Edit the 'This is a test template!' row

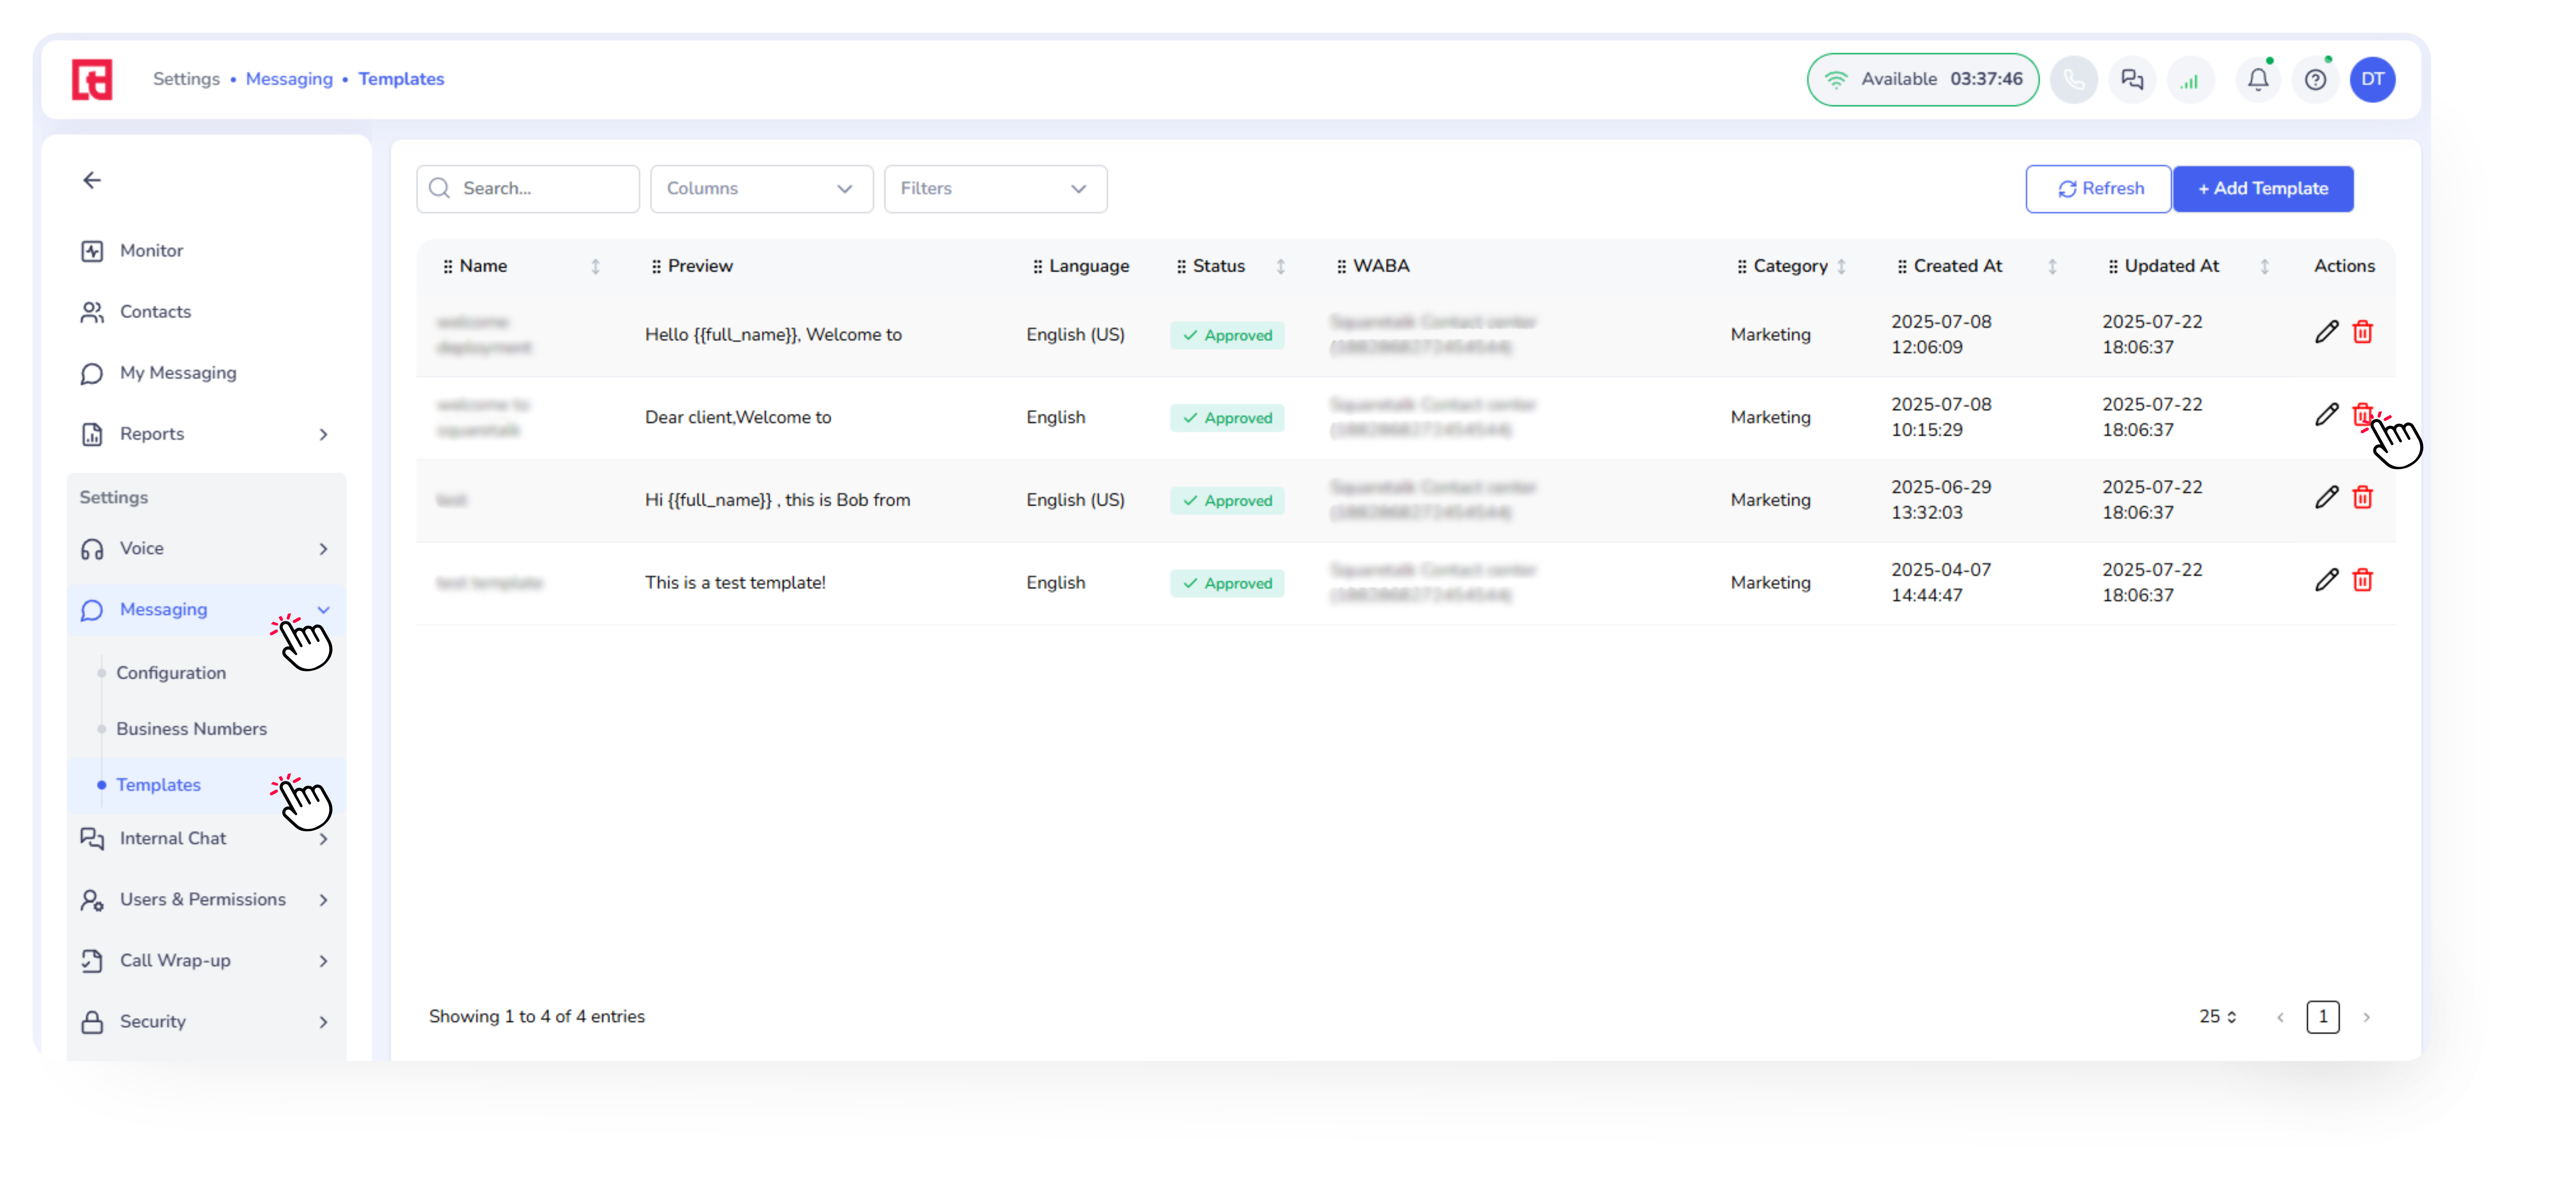2326,581
